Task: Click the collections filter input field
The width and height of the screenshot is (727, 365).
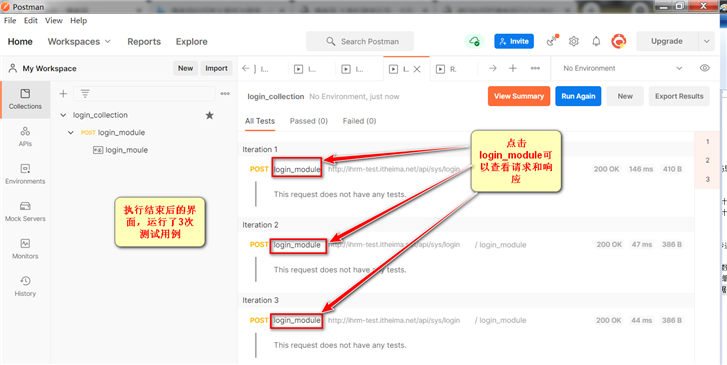Action: point(144,94)
